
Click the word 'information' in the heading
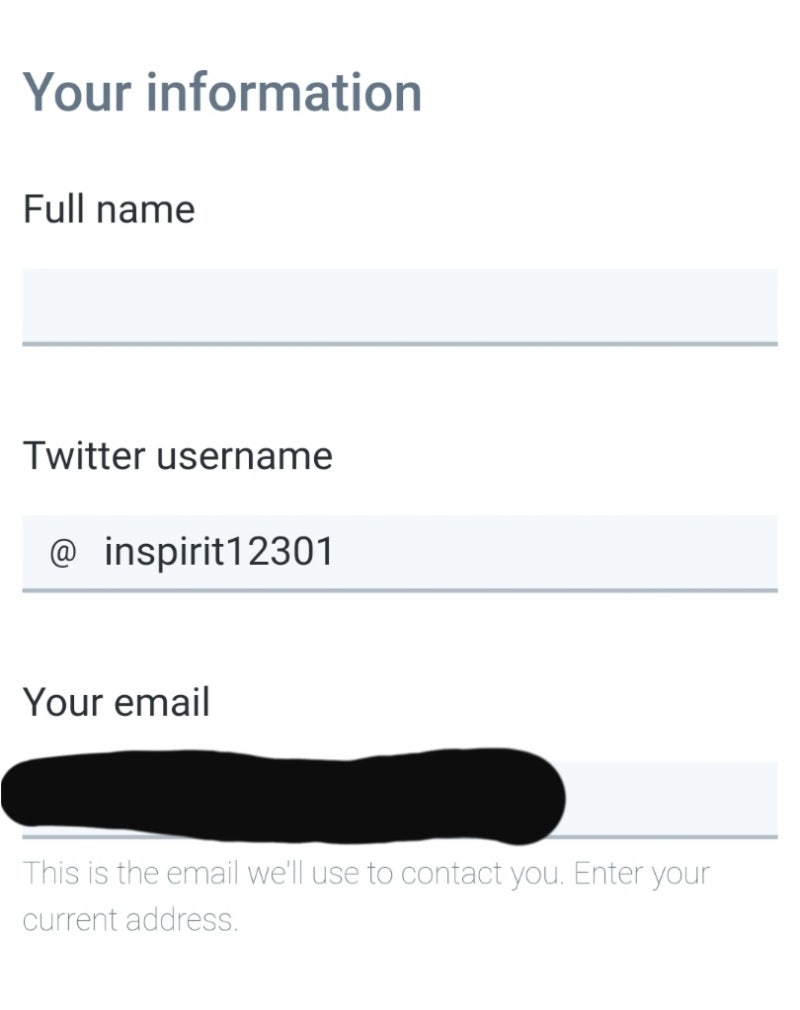point(284,92)
